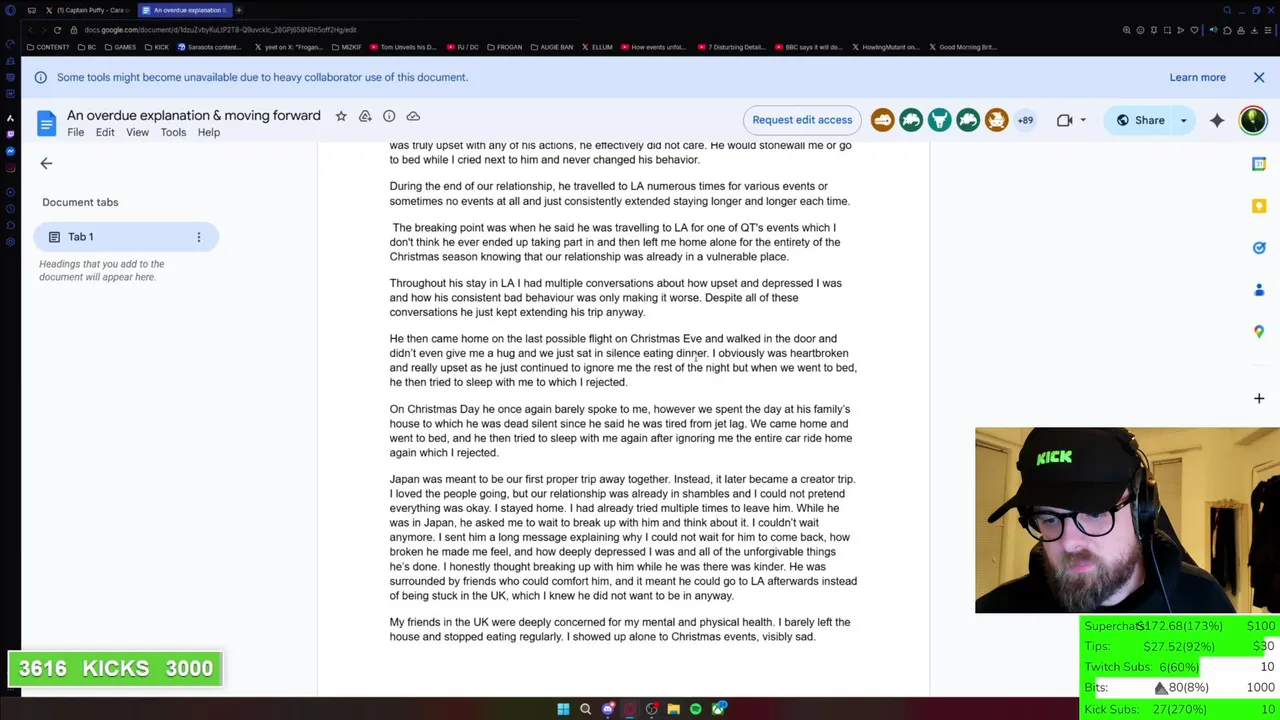Open the Gemini sparkle icon
Viewport: 1280px width, 720px height.
coord(1217,120)
